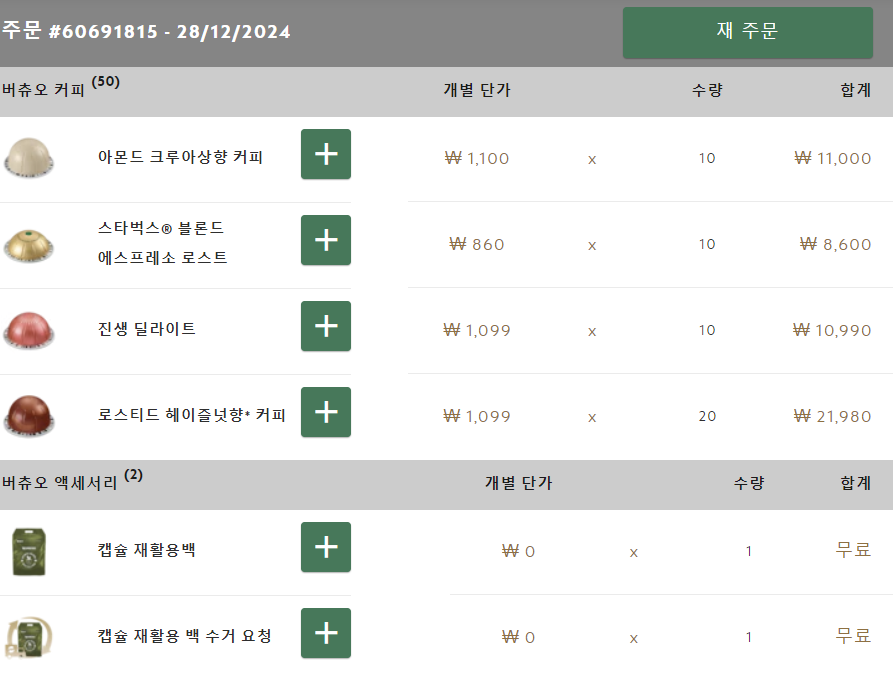Click the green 캡슐 재활용백 bag image
The width and height of the screenshot is (893, 680).
(29, 550)
